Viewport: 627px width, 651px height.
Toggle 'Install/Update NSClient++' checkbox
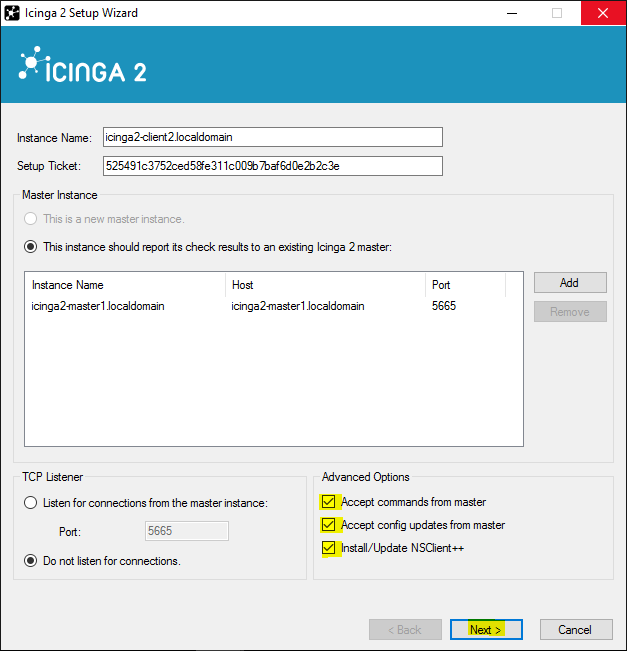[x=328, y=548]
